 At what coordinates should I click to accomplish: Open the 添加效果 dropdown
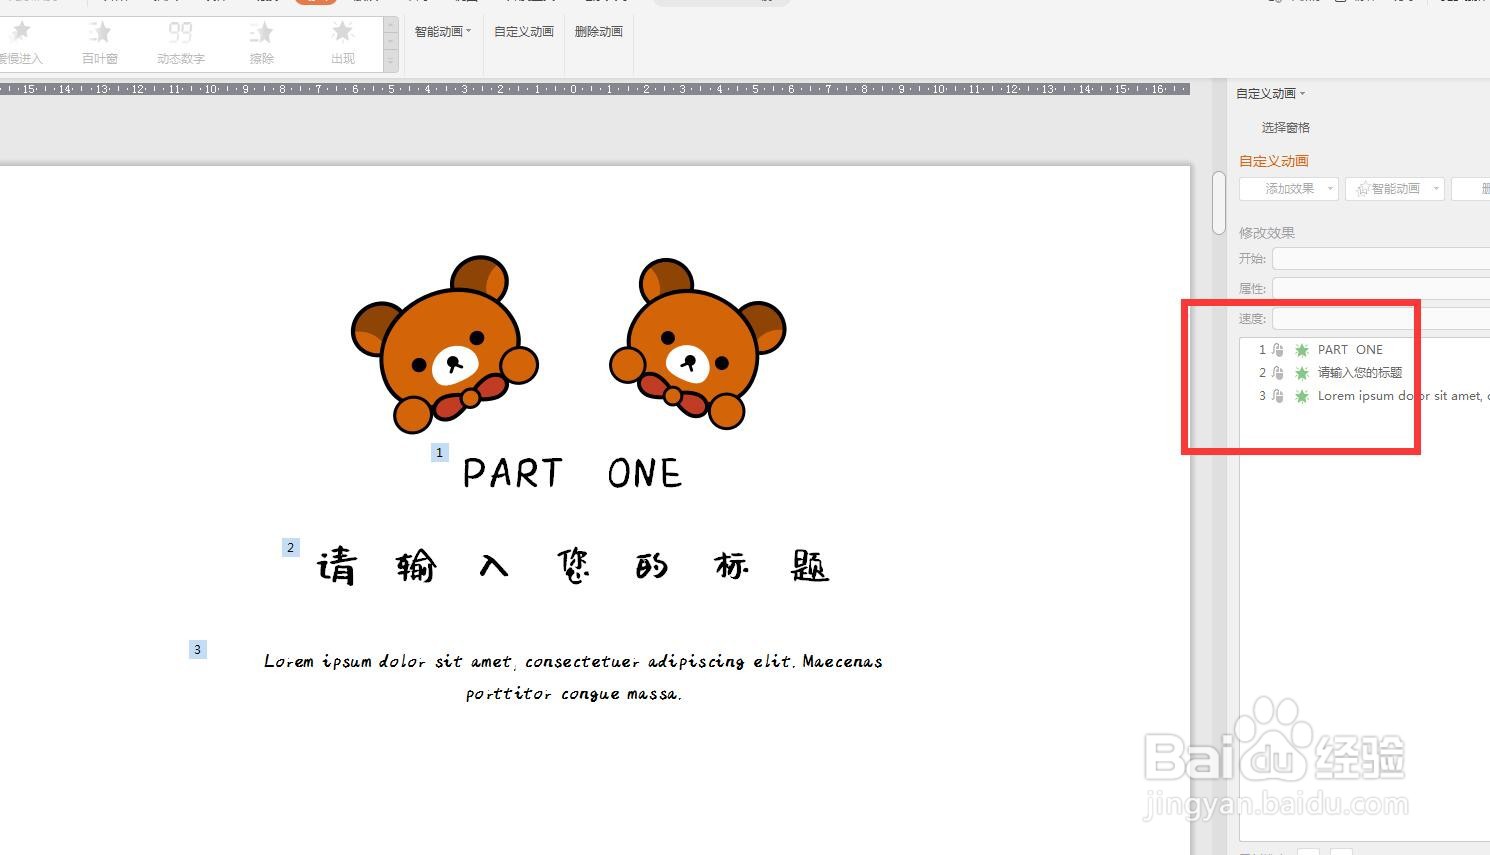click(x=1289, y=189)
